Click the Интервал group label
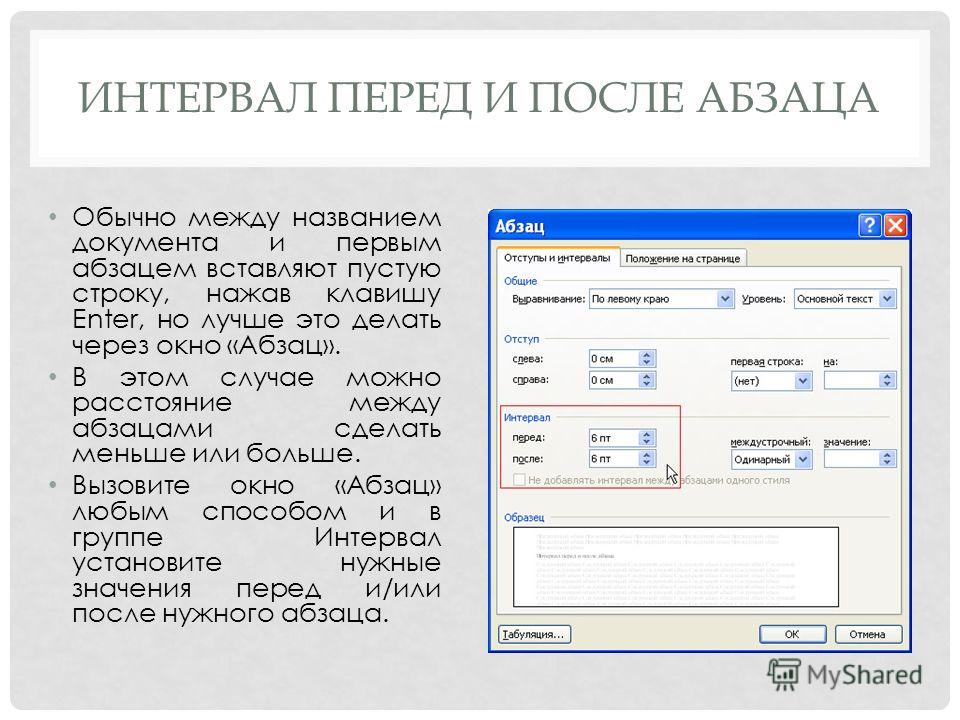Viewport: 960px width, 720px height. (x=527, y=418)
